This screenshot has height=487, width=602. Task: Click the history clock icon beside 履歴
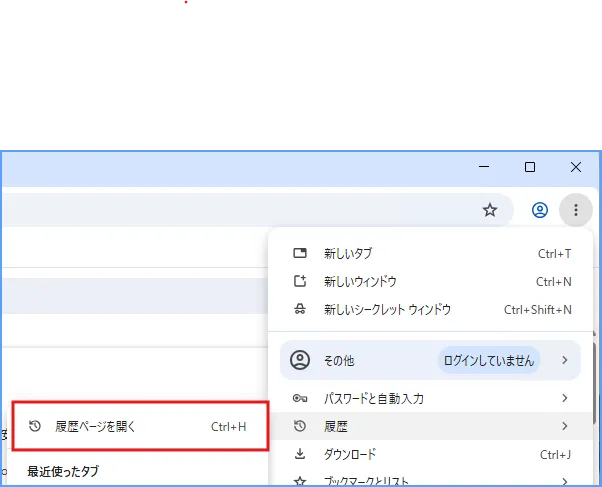(300, 426)
